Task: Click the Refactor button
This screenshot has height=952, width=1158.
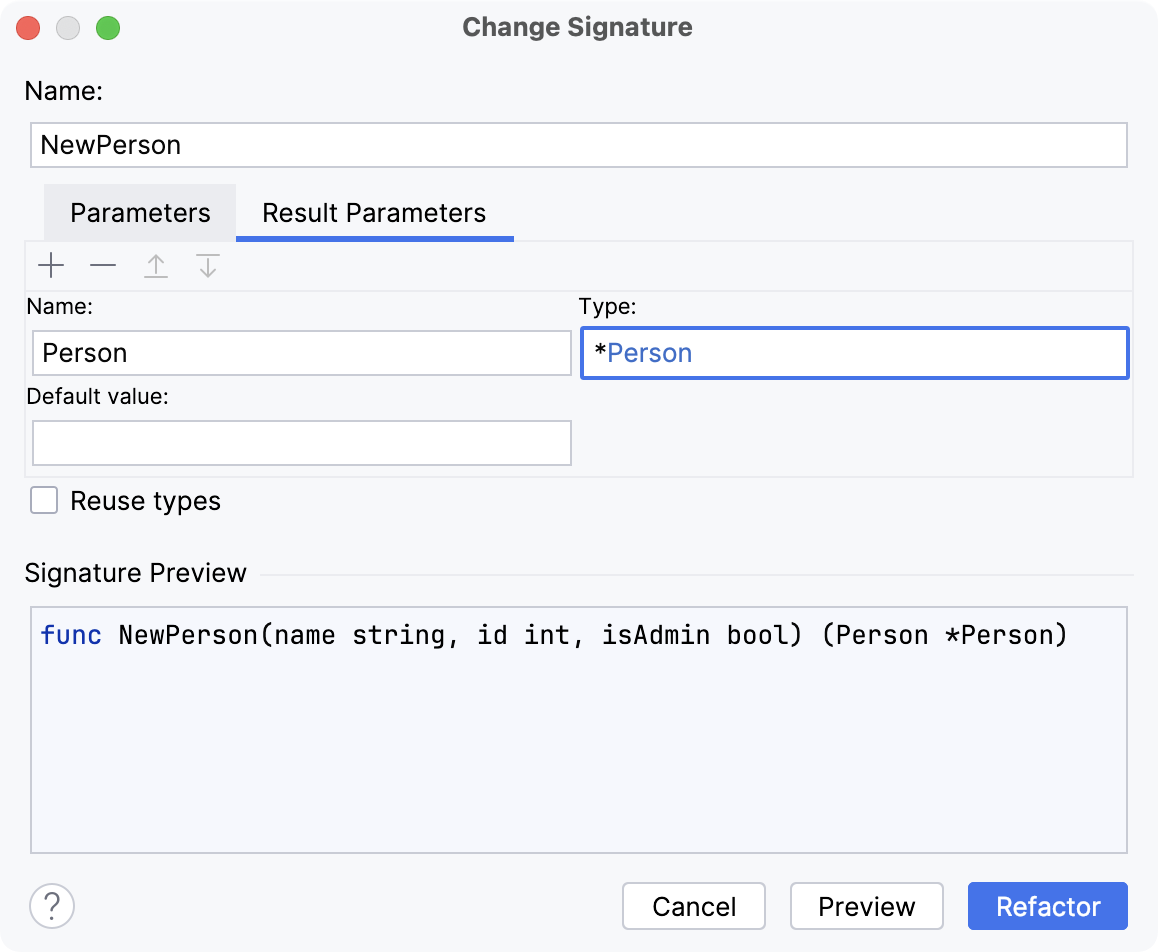Action: (x=1047, y=906)
